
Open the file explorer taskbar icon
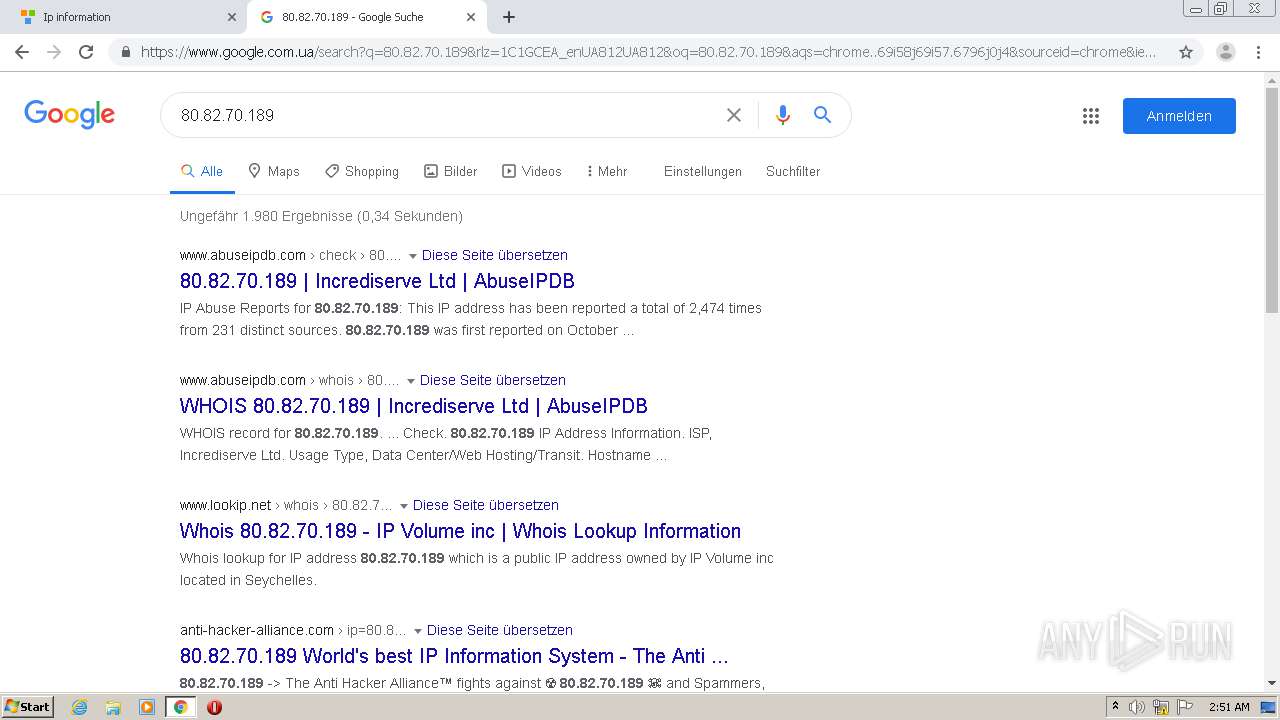[113, 707]
